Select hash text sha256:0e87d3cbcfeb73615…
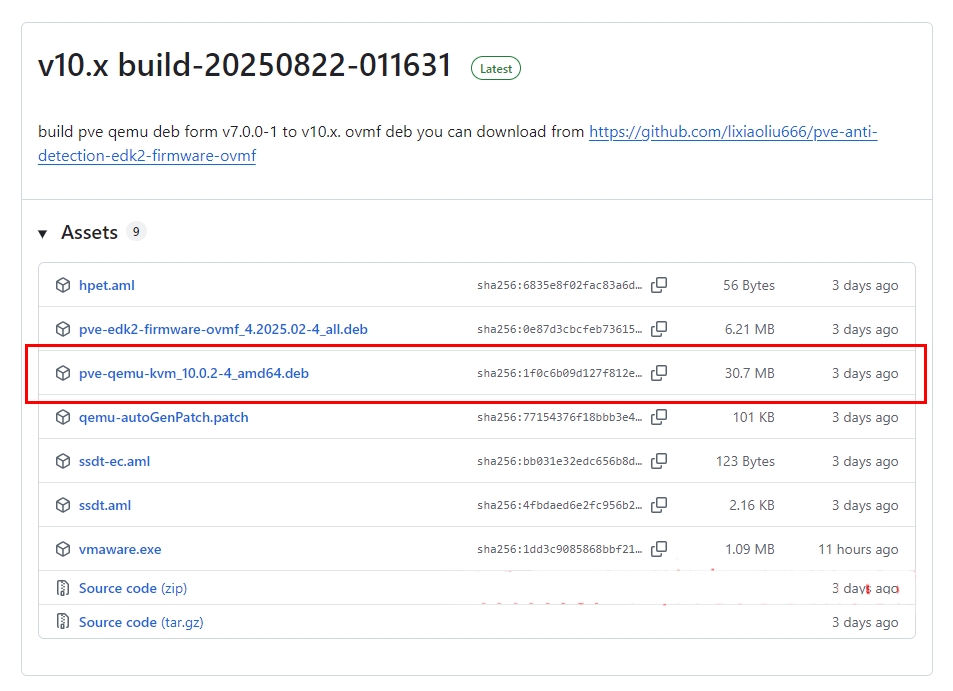The width and height of the screenshot is (953, 691). tap(559, 329)
